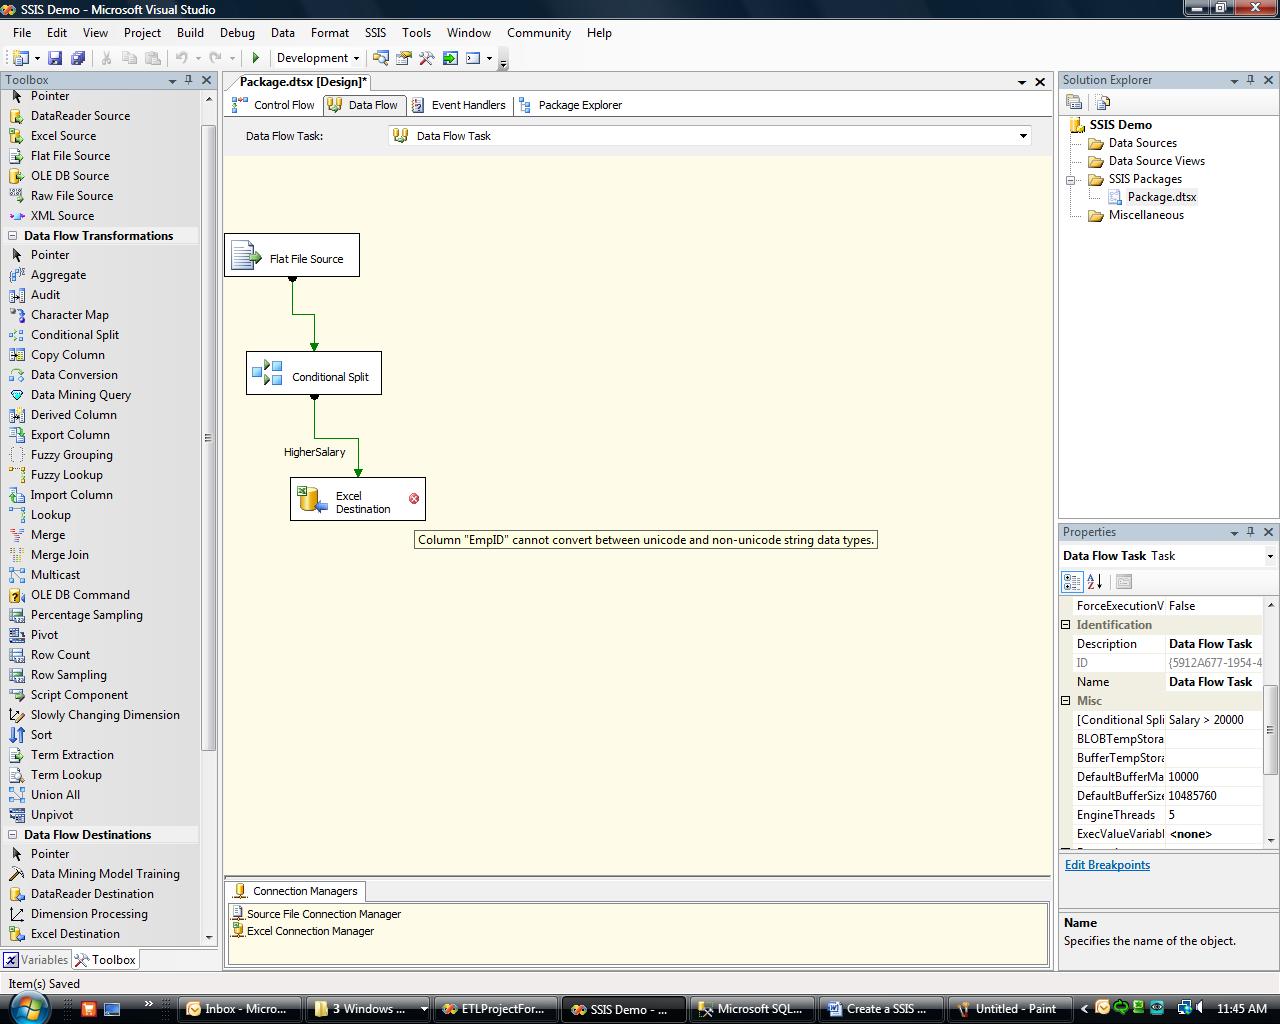Viewport: 1280px width, 1024px height.
Task: Click the Save toolbar icon
Action: point(55,58)
